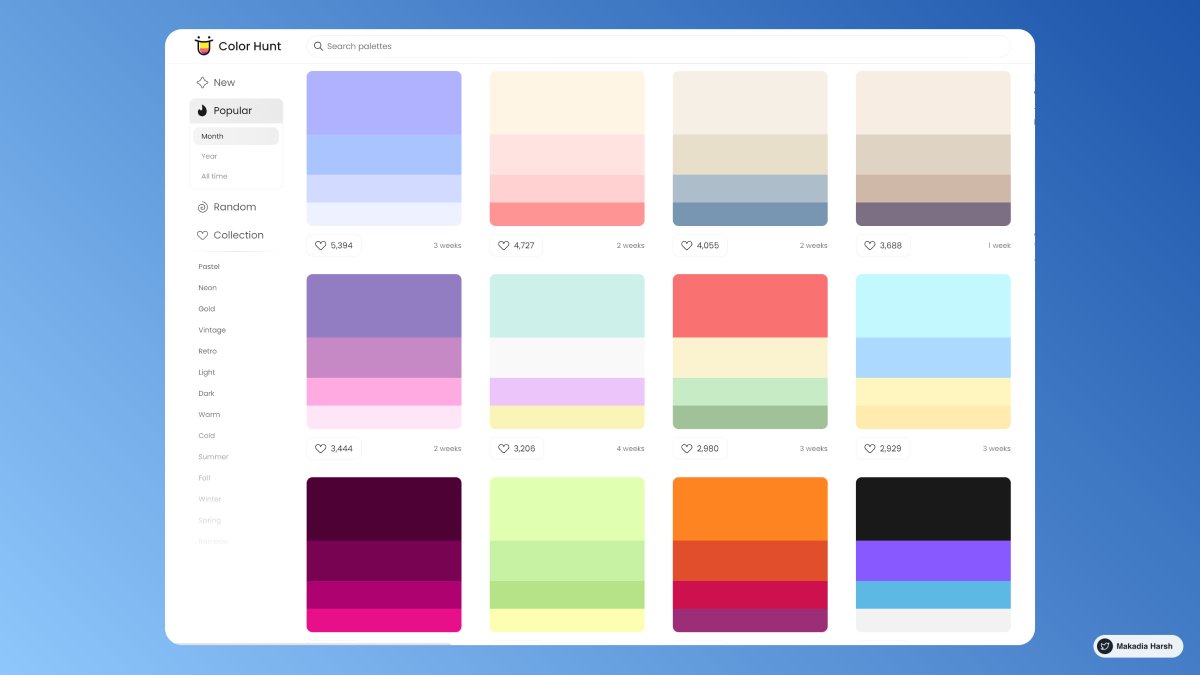
Task: Click the heart icon on the 5,394 palette
Action: pos(320,245)
